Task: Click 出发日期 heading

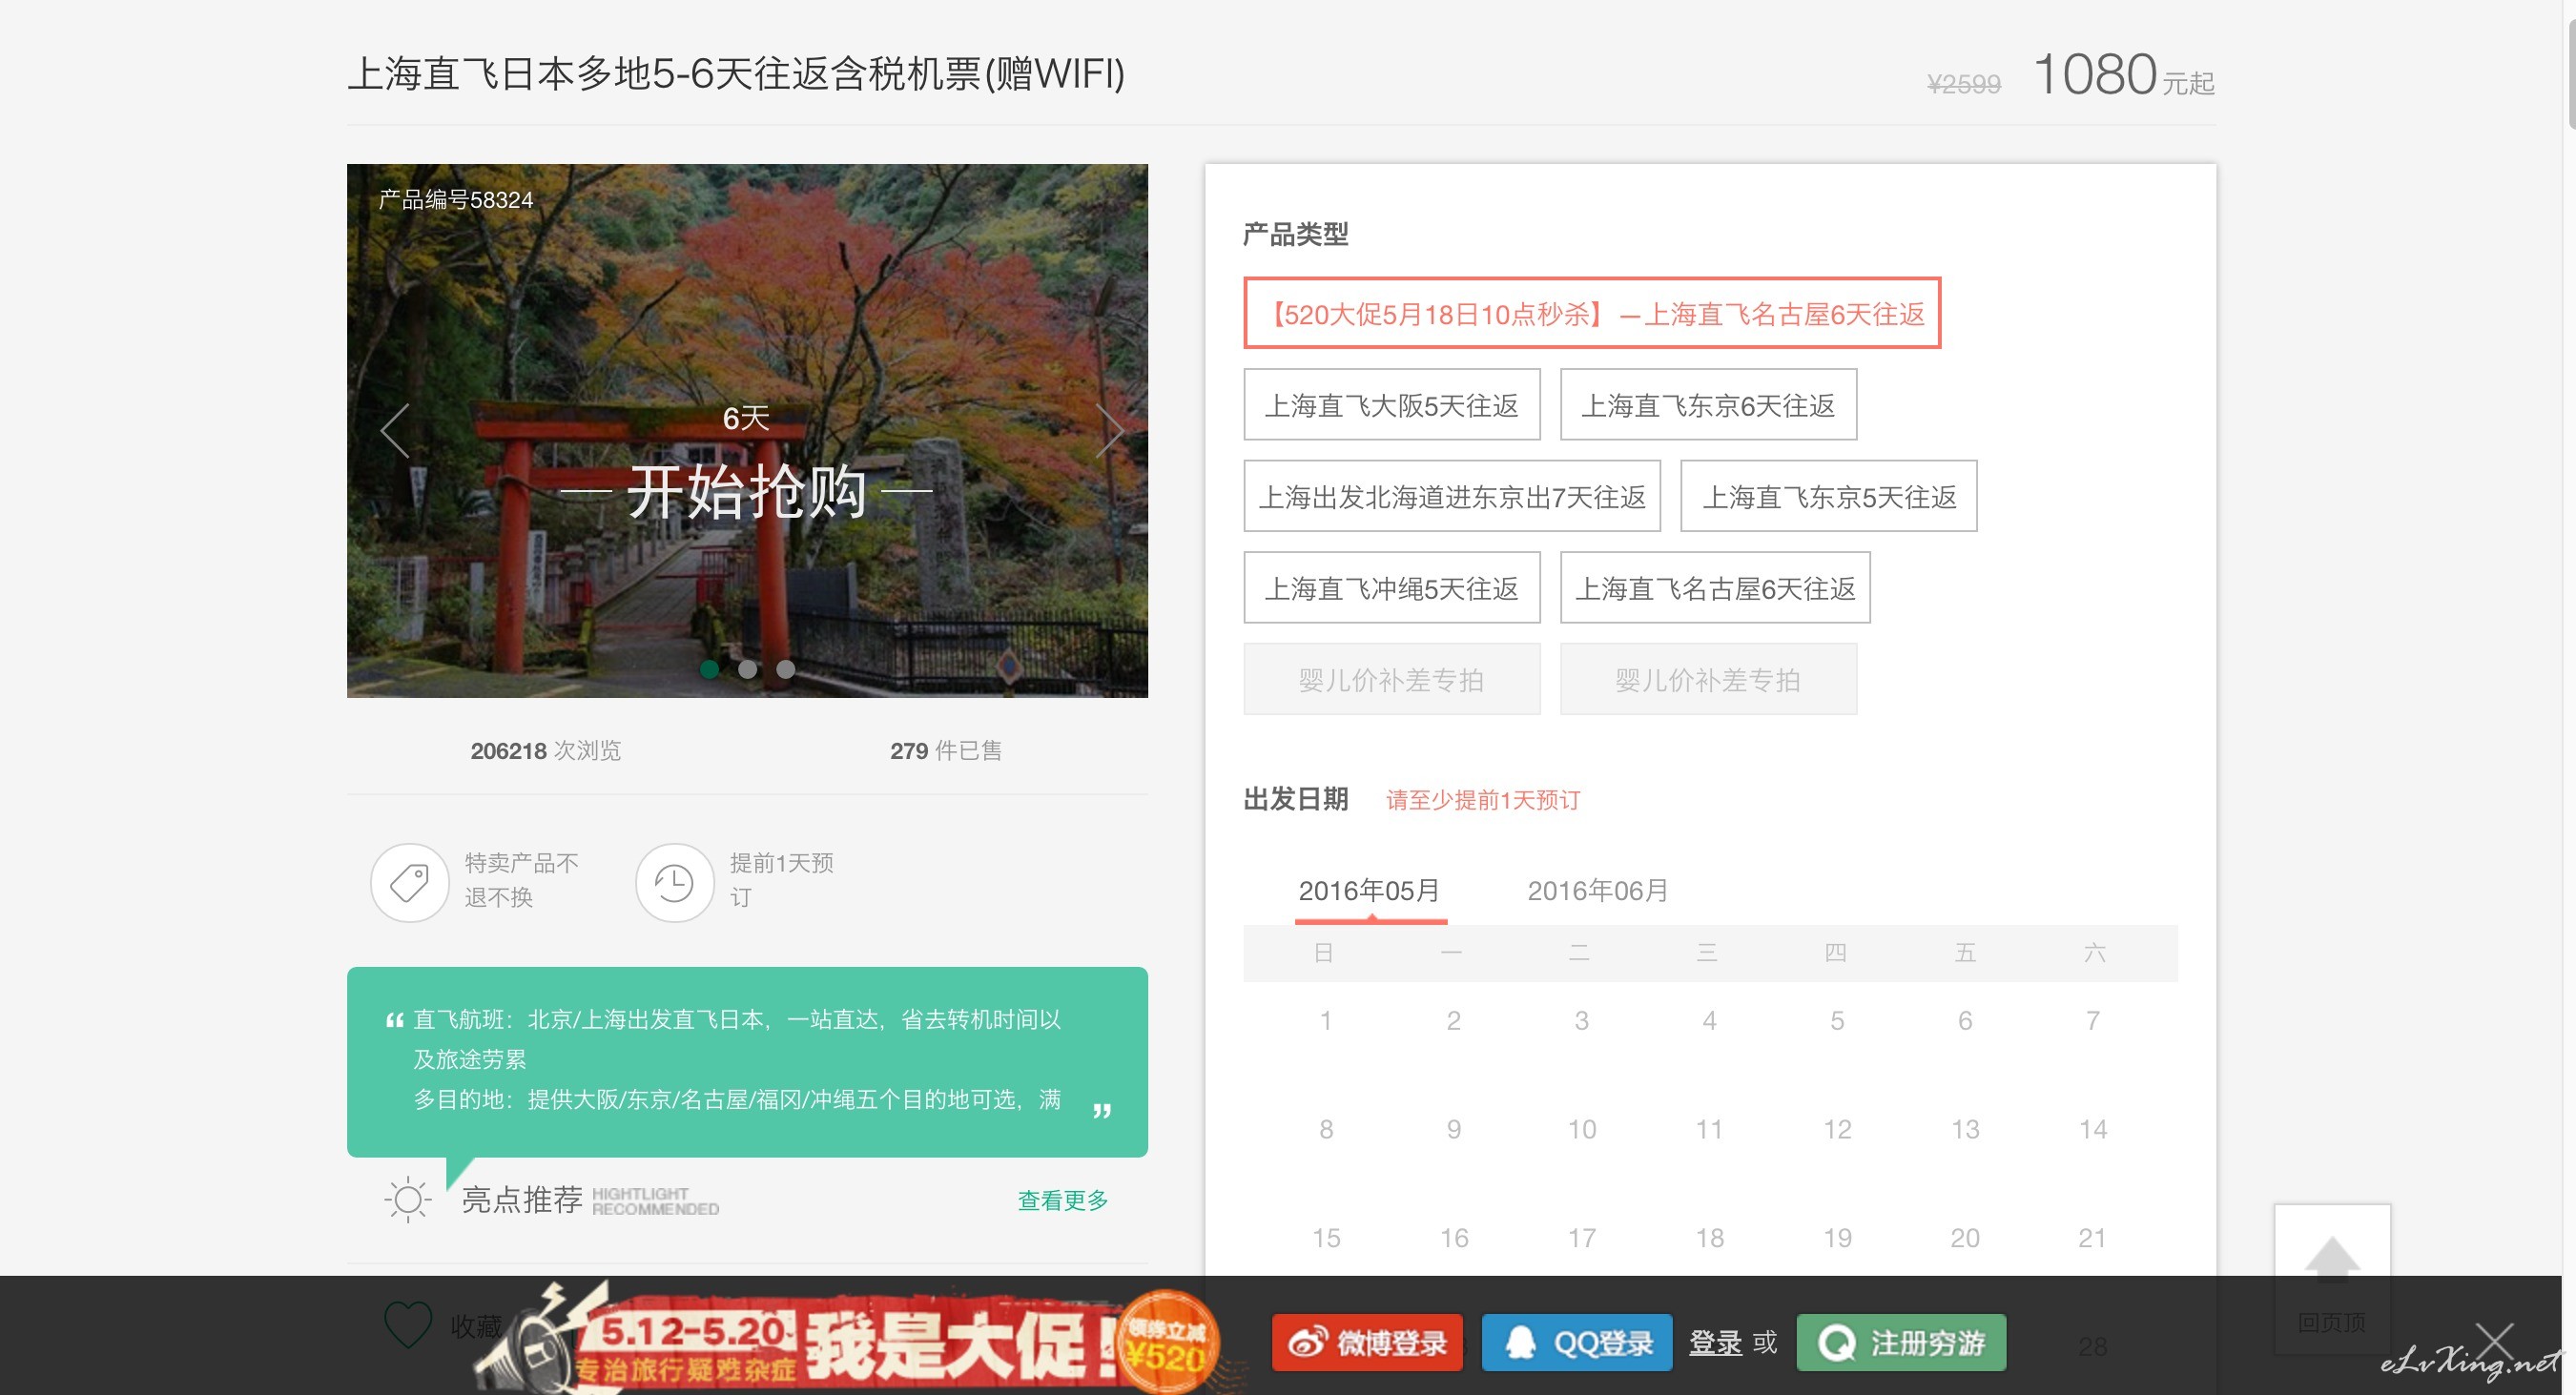Action: tap(1295, 799)
